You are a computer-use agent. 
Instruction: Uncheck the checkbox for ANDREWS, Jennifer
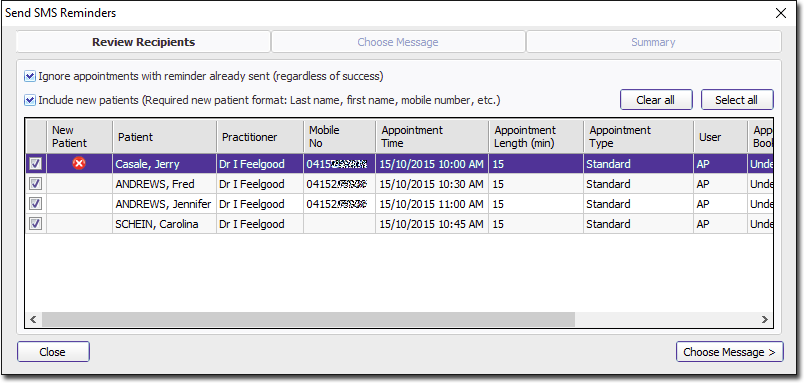[x=35, y=204]
